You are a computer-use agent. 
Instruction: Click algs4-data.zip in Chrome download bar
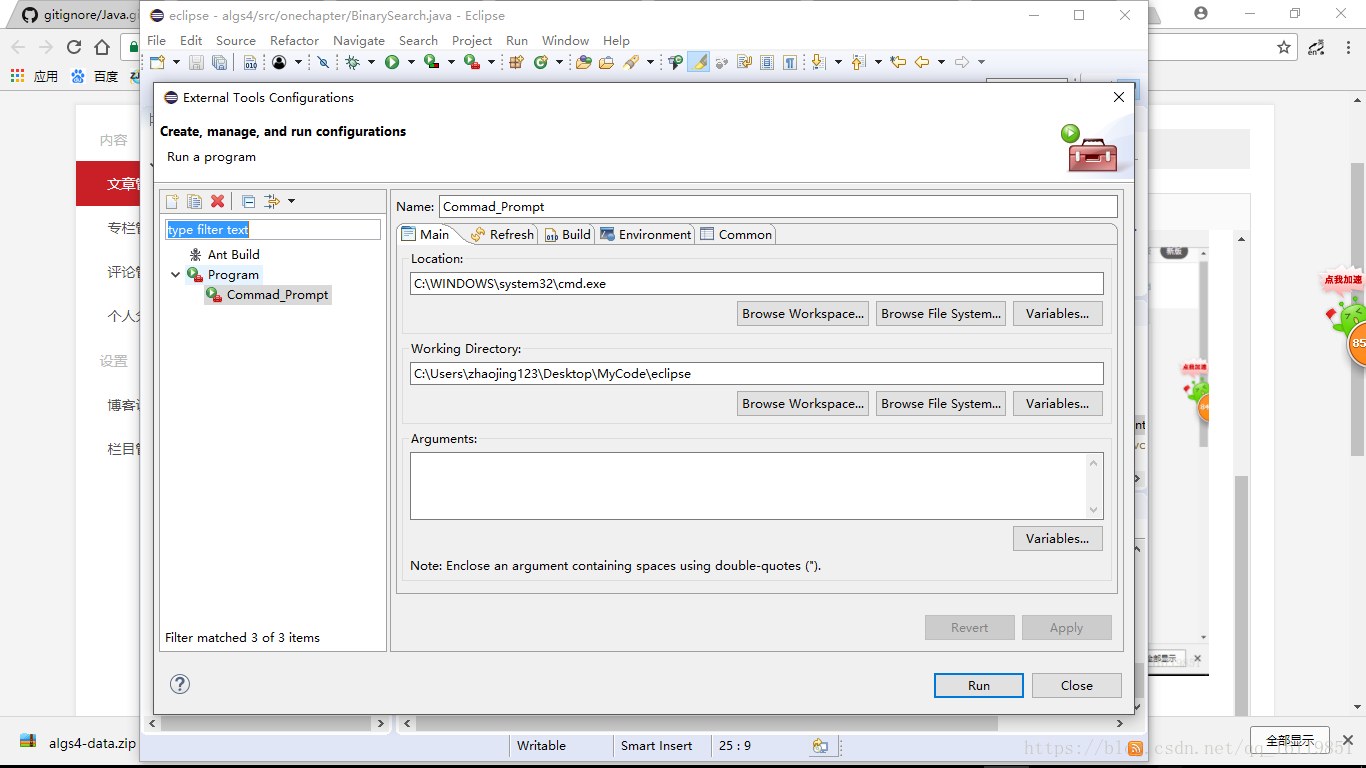tap(78, 743)
